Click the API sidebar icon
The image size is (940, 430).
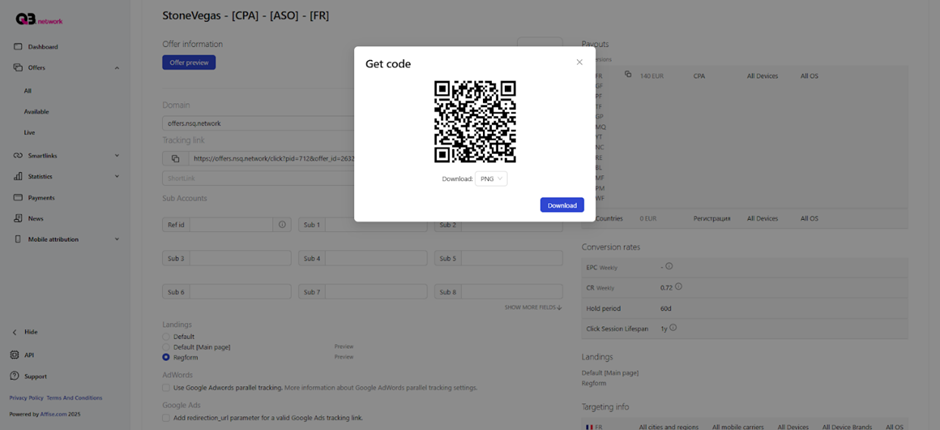(15, 355)
